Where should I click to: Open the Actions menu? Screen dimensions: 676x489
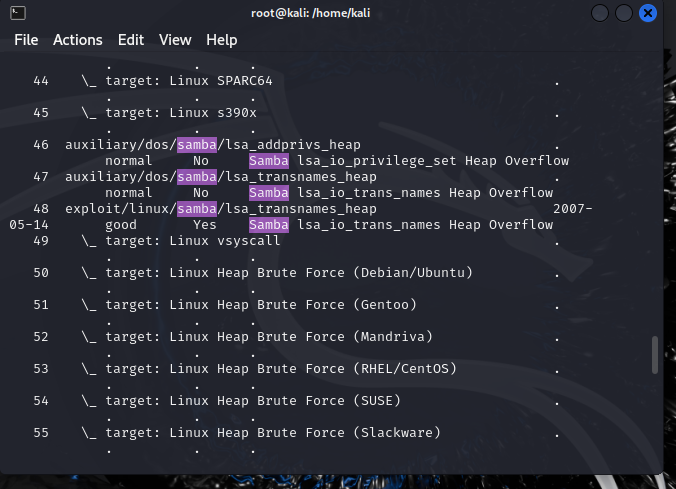pyautogui.click(x=78, y=40)
